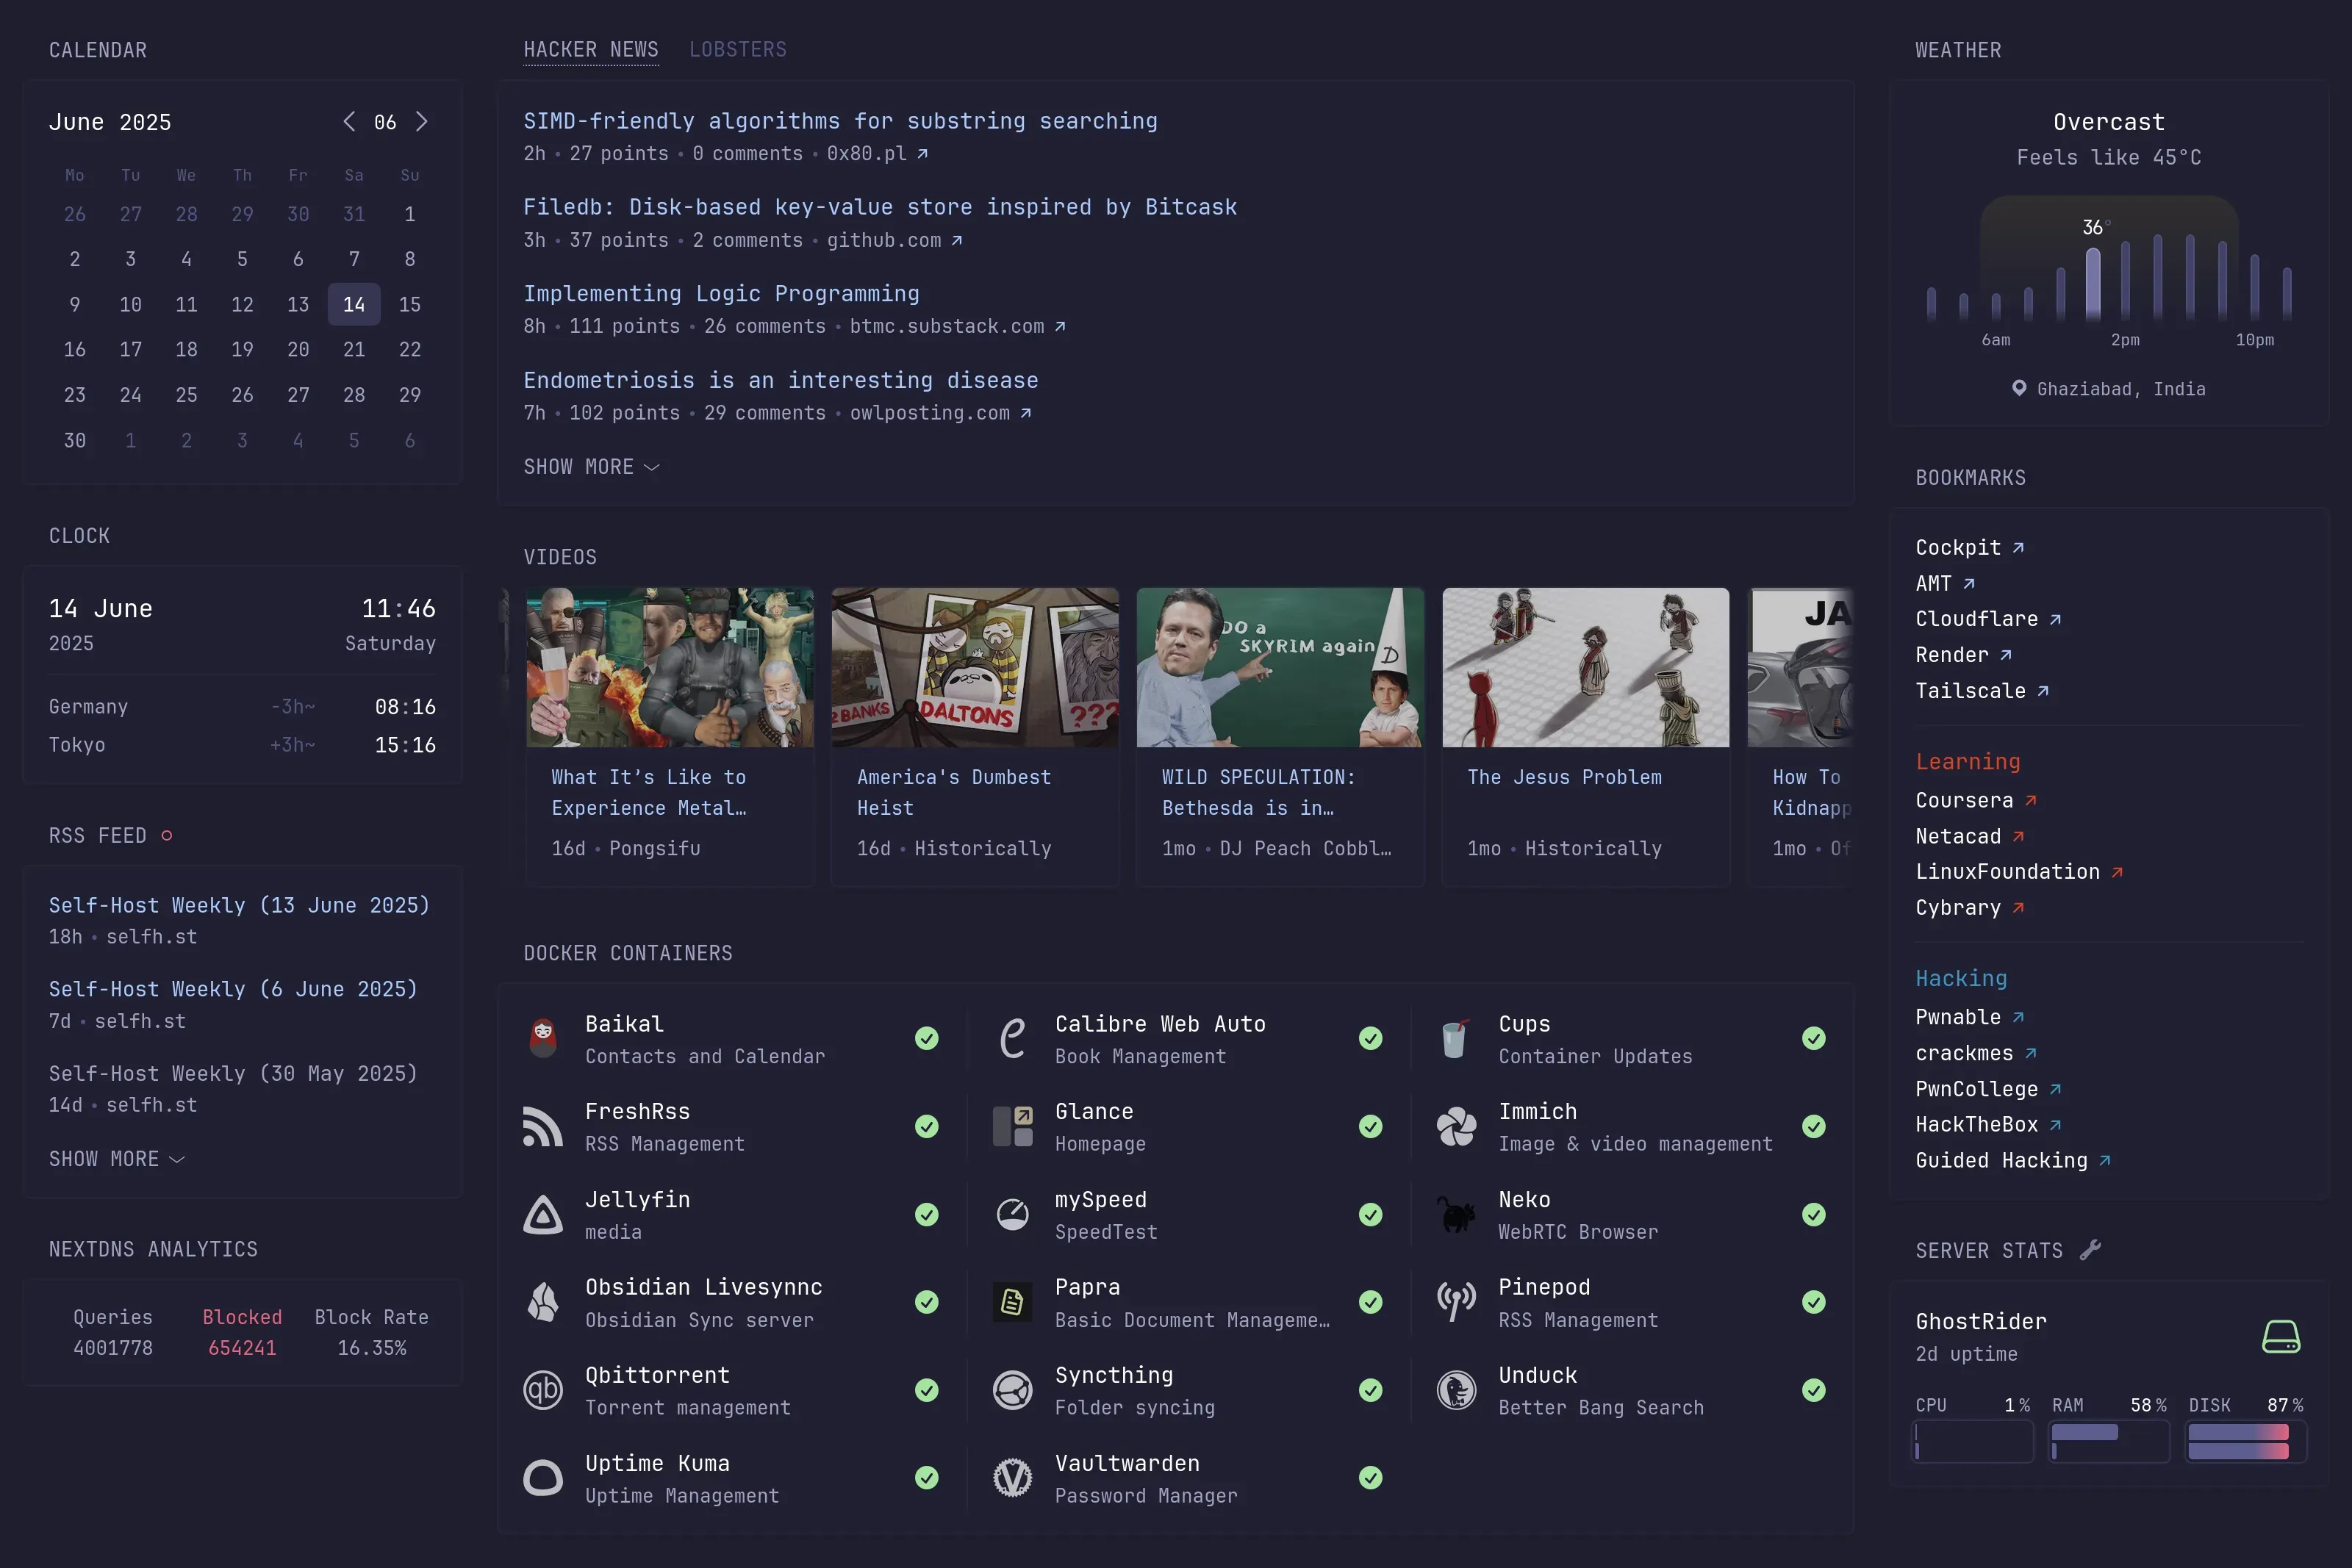
Task: Click the Papra document icon
Action: (x=1013, y=1302)
